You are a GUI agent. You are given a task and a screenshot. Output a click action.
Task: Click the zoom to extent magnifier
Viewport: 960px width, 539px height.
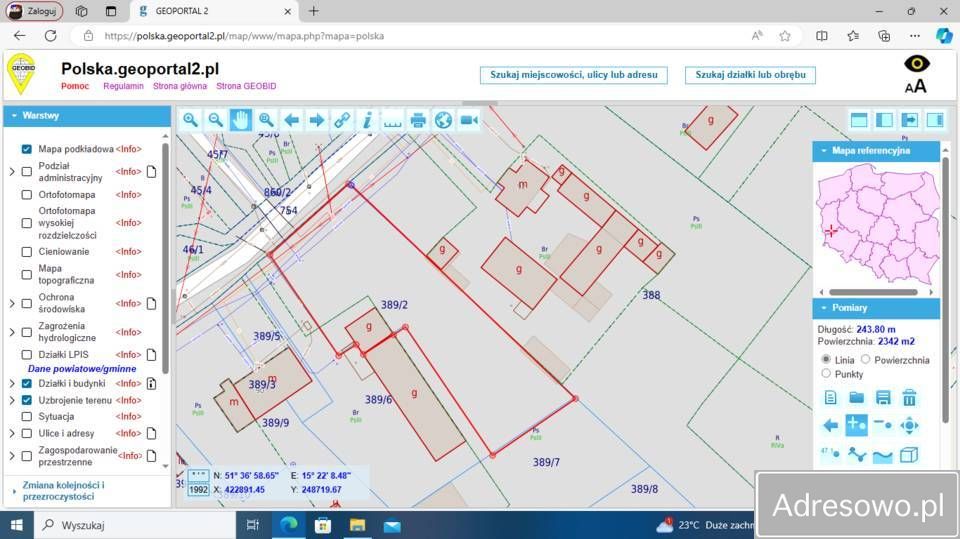coord(266,120)
